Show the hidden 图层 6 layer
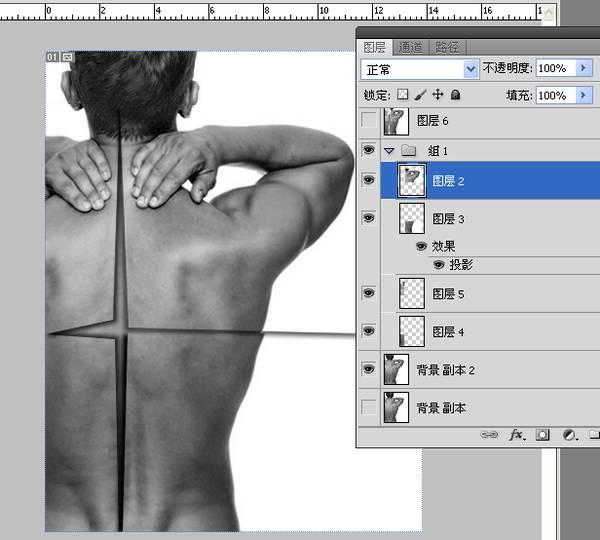Screen dimensions: 600x540 pos(368,121)
